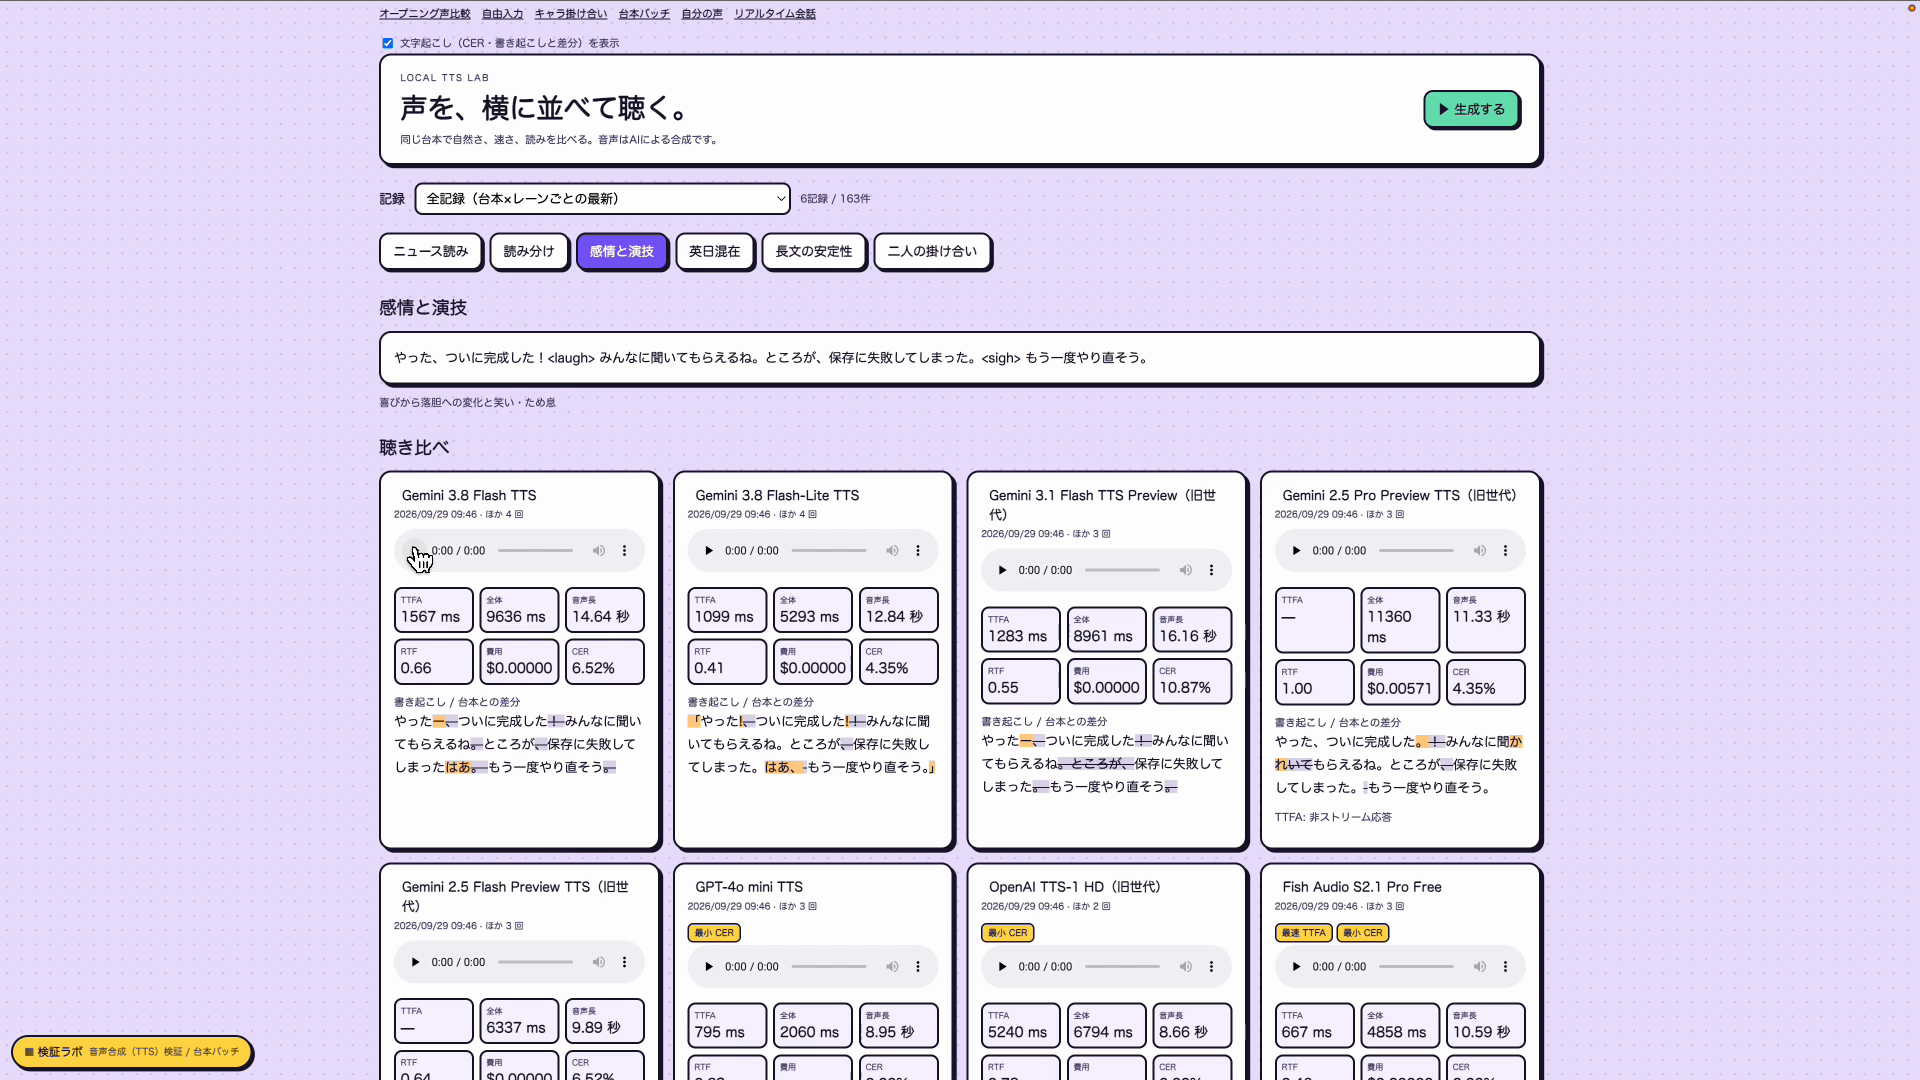Open more options on OpenAI TTS-1 HD player
This screenshot has height=1080, width=1920.
1211,967
